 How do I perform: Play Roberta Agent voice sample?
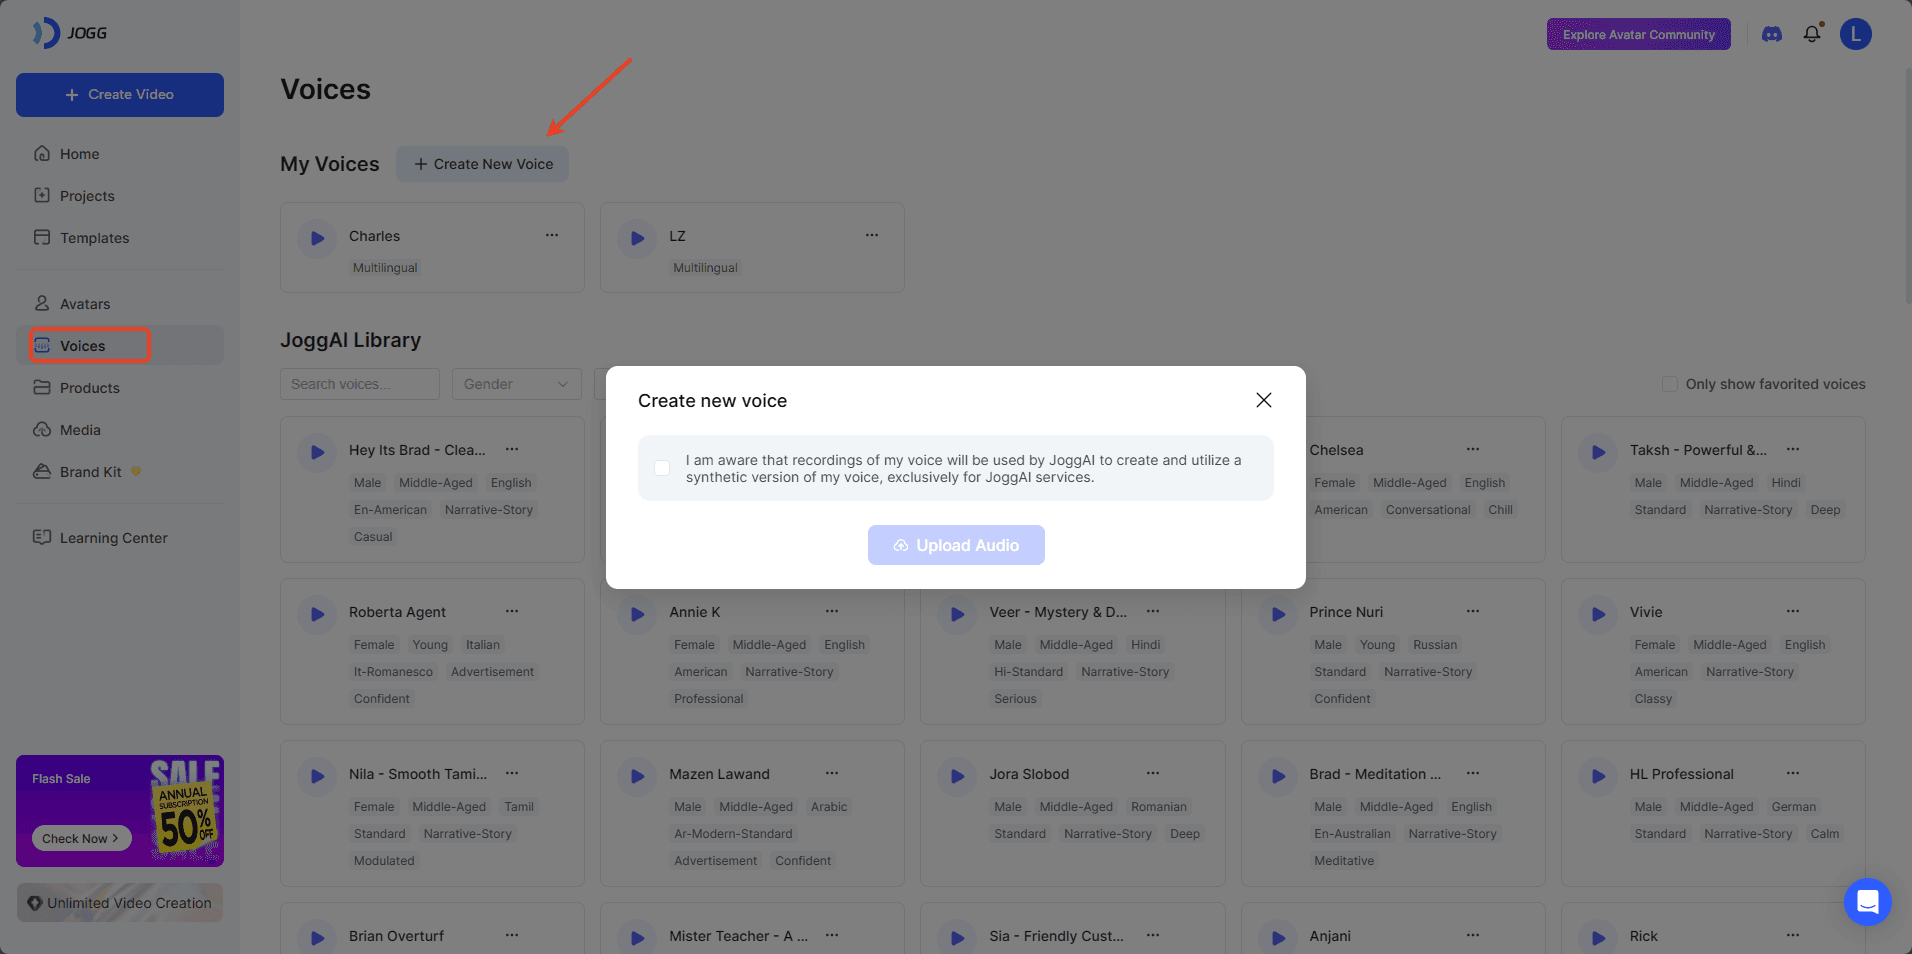[x=317, y=614]
